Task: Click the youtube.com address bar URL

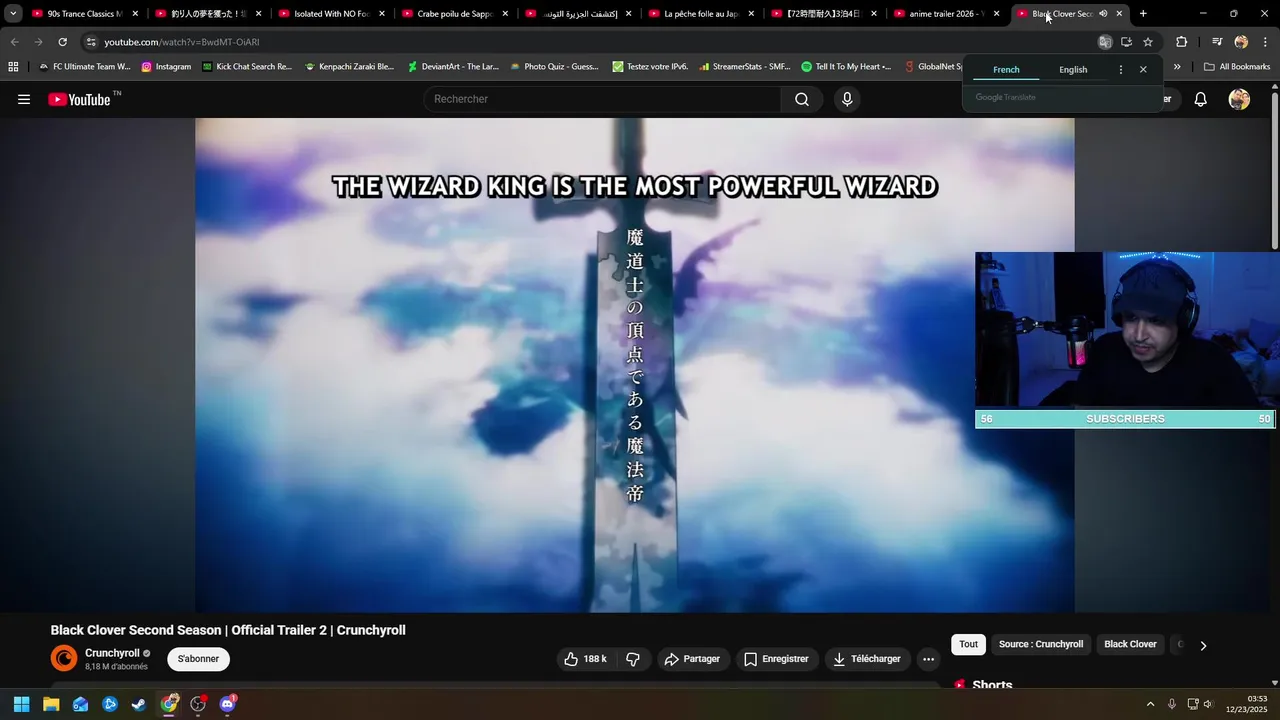Action: click(182, 42)
